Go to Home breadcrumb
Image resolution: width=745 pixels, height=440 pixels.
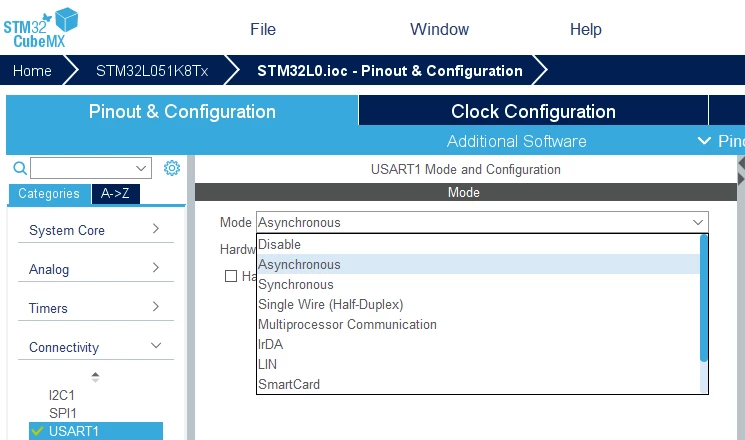[x=32, y=71]
